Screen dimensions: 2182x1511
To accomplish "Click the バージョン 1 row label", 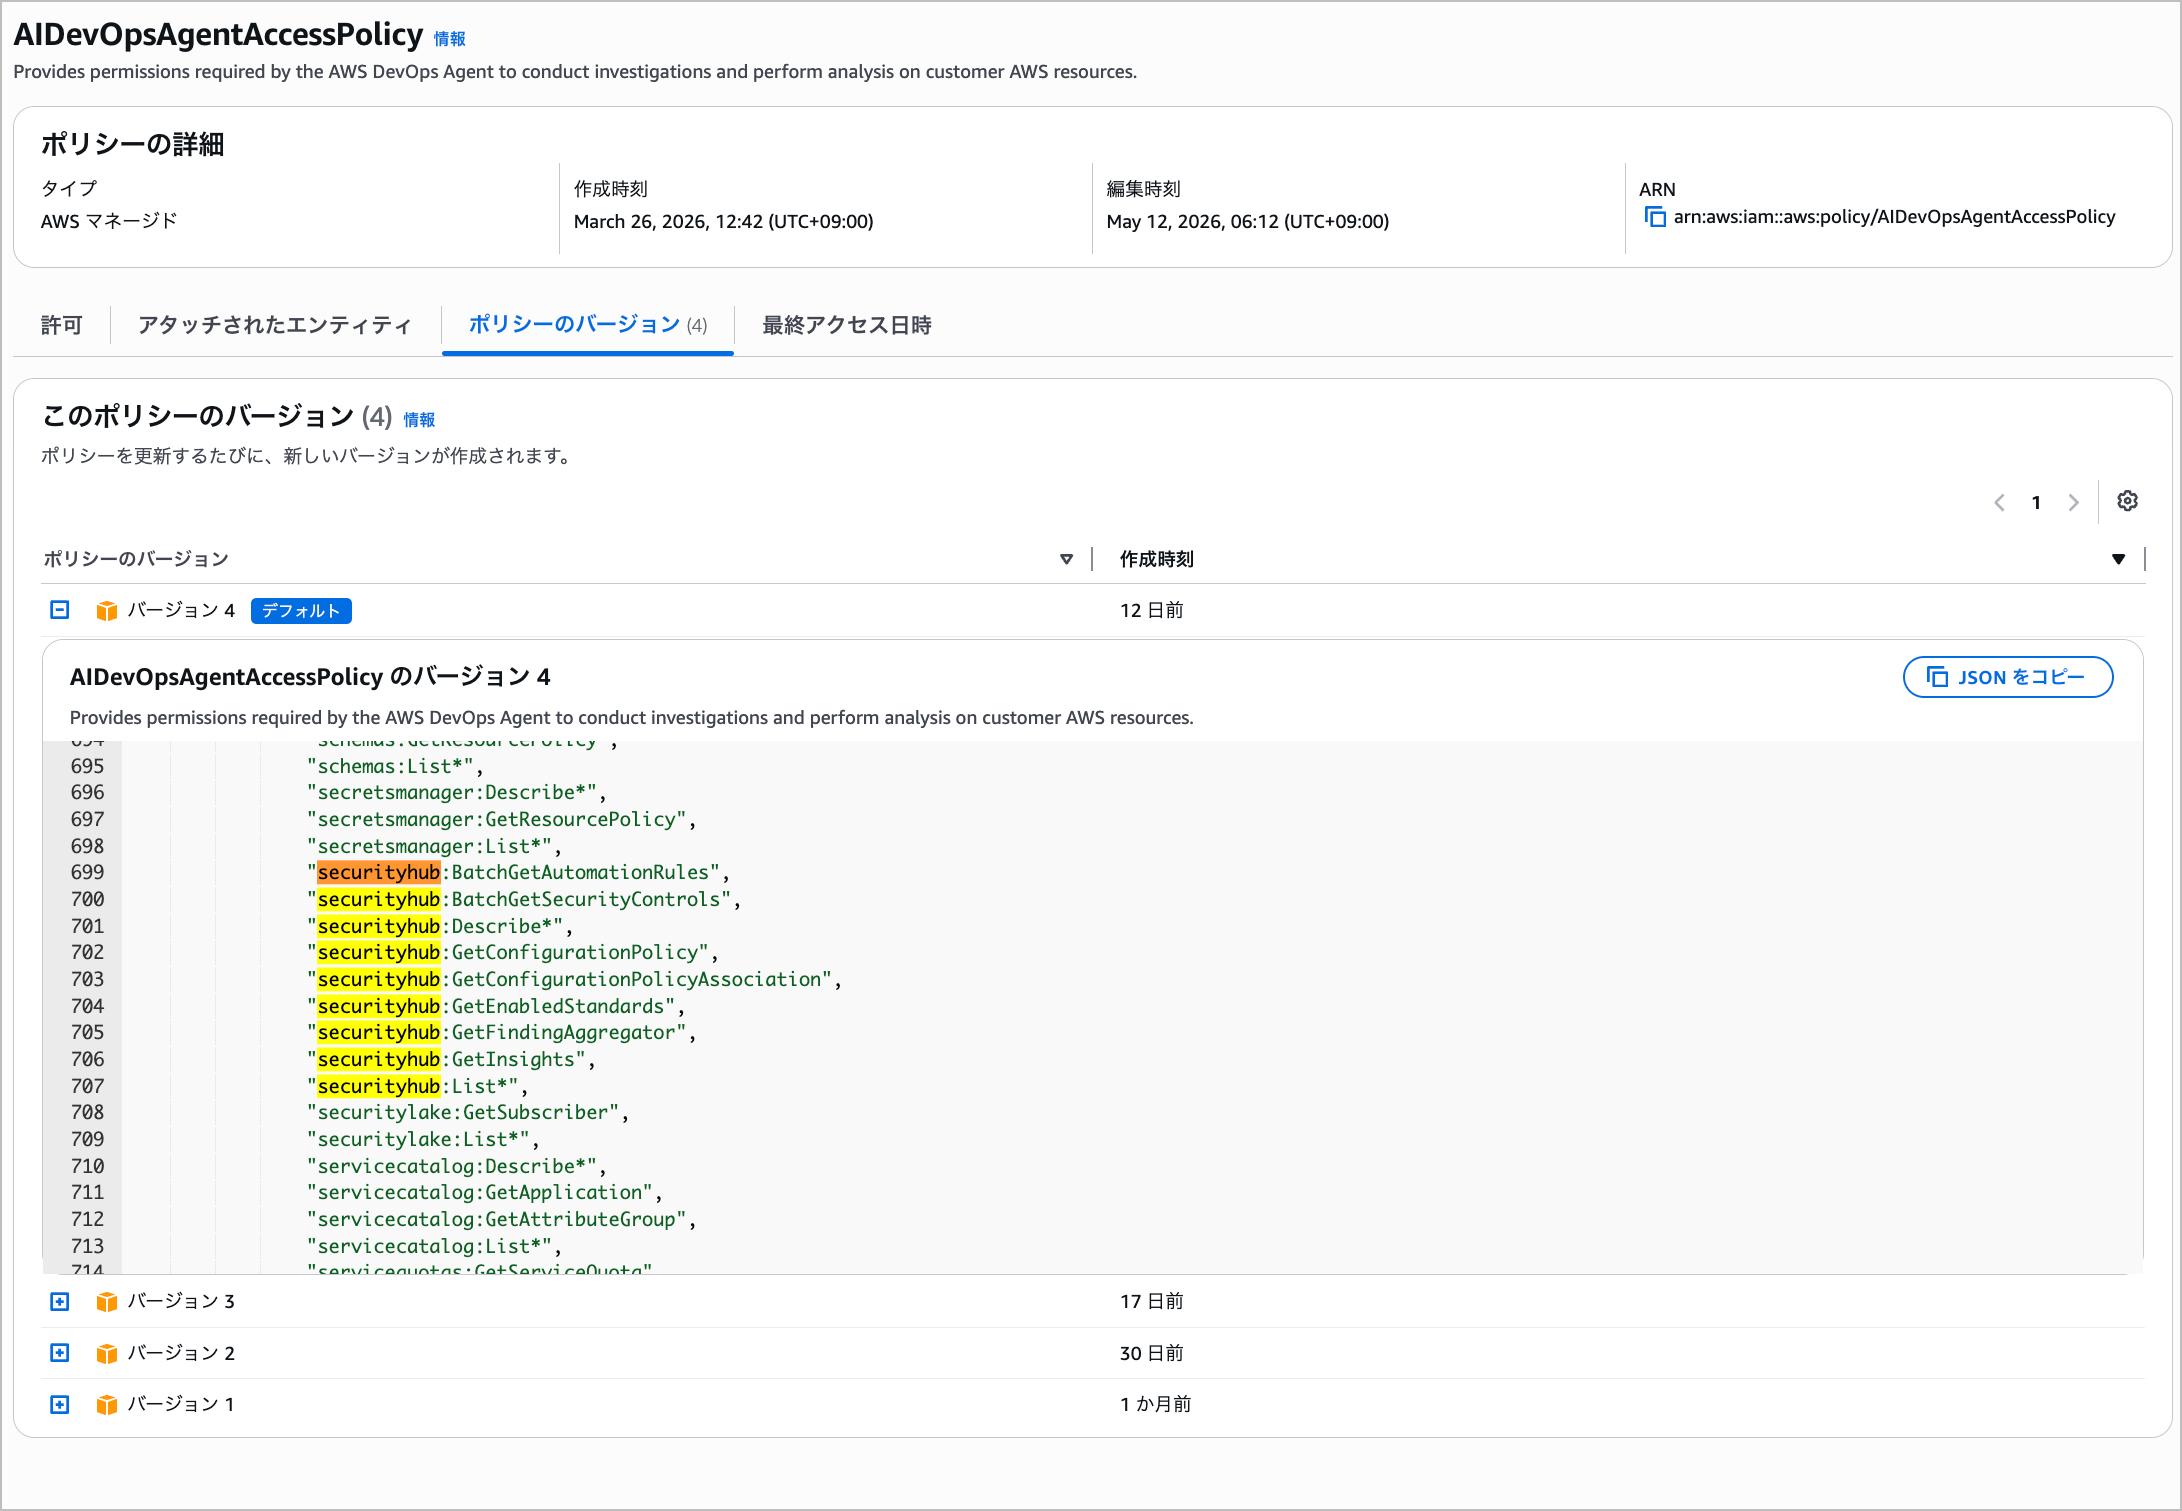I will pos(181,1404).
